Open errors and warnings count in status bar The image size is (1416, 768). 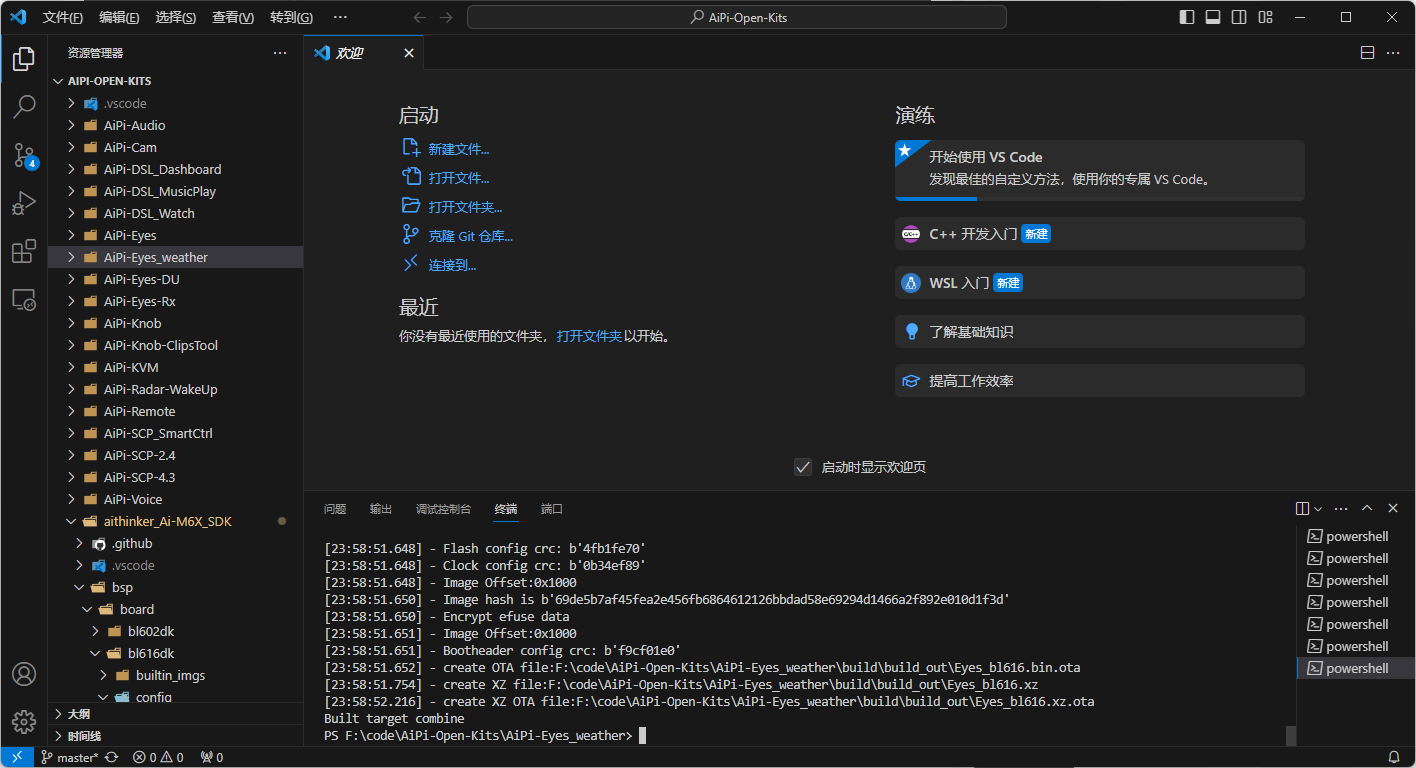(x=158, y=757)
